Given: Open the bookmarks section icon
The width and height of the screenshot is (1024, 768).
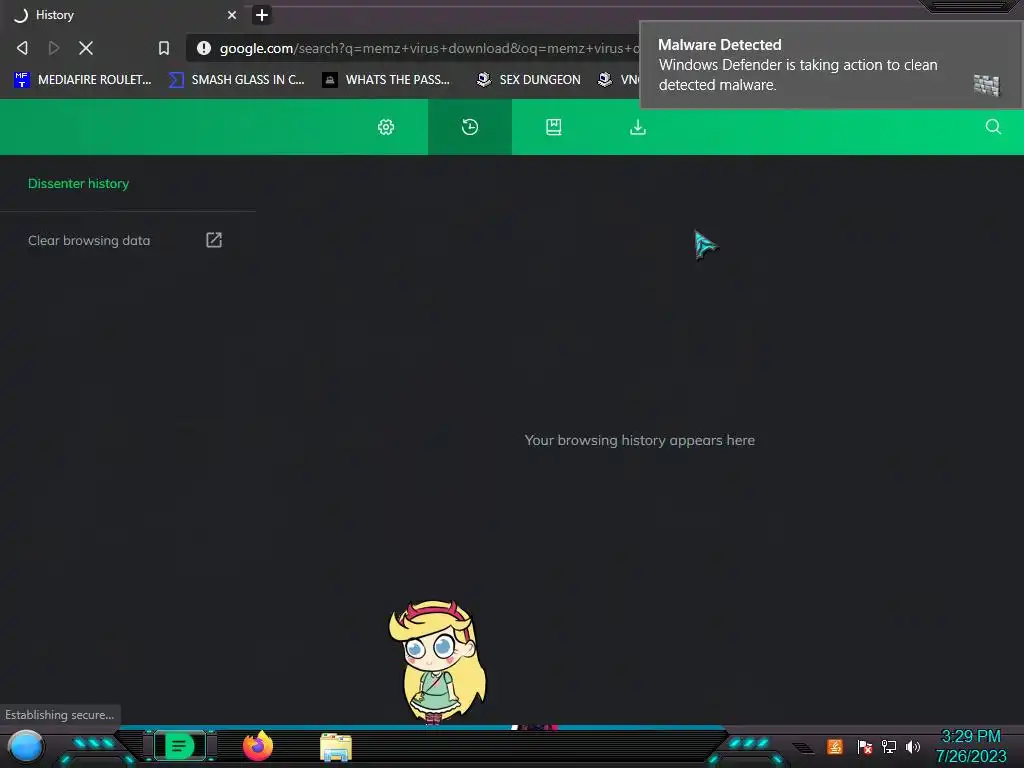Looking at the screenshot, I should [x=554, y=127].
